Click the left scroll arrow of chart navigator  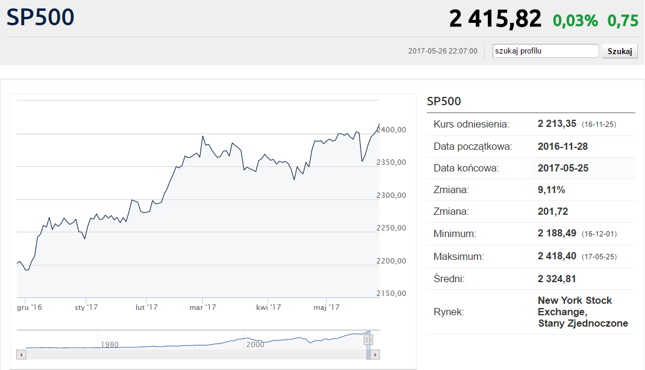pyautogui.click(x=21, y=354)
